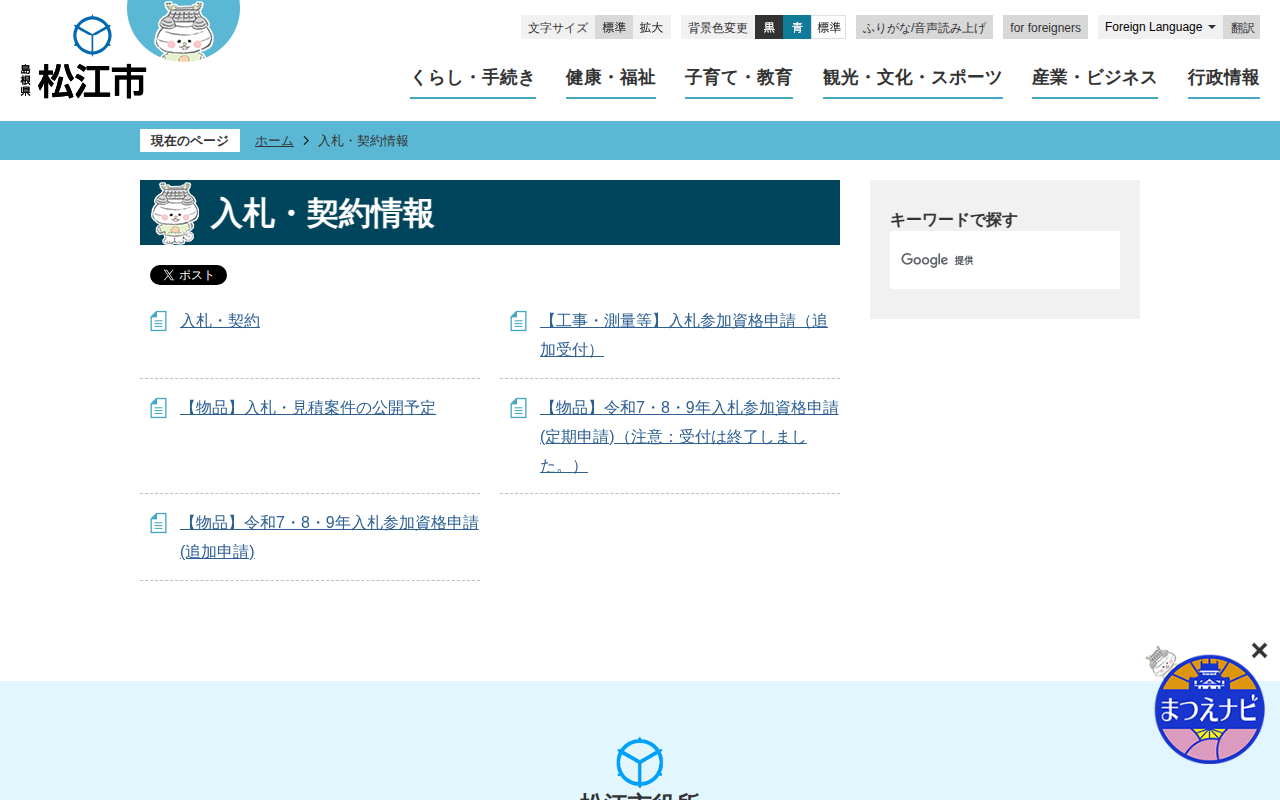This screenshot has width=1280, height=800.
Task: Go to ホーム breadcrumb link
Action: pos(274,141)
